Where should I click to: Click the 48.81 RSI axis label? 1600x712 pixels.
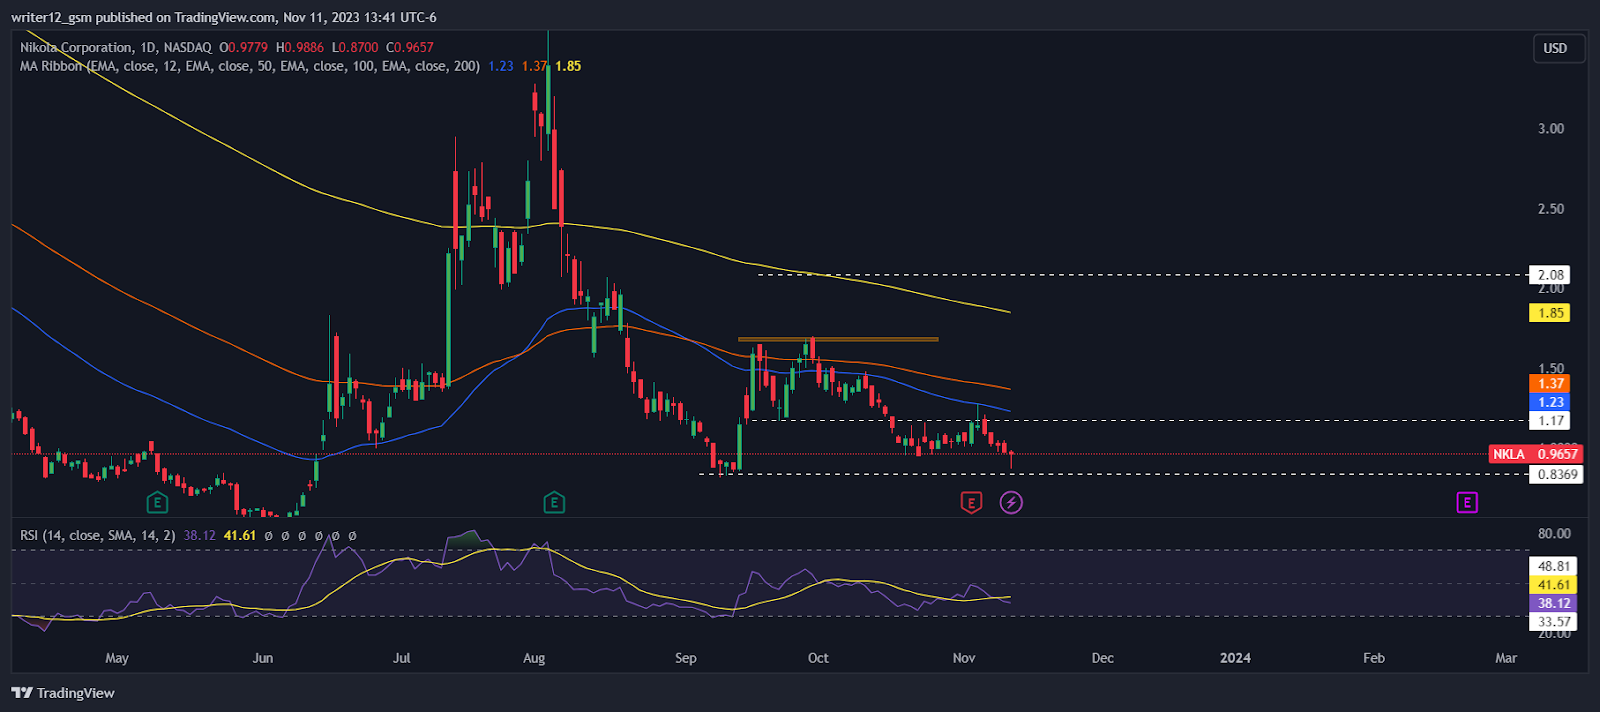pos(1553,566)
